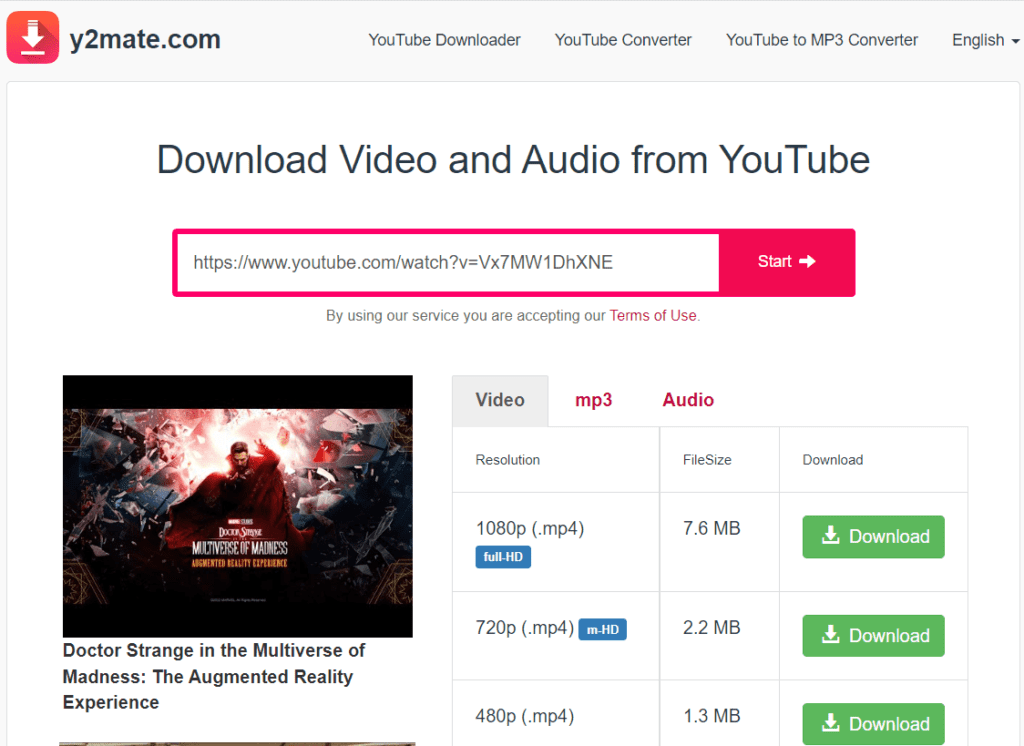Image resolution: width=1024 pixels, height=746 pixels.
Task: Download the 1080p (.mp4) video
Action: pos(873,536)
